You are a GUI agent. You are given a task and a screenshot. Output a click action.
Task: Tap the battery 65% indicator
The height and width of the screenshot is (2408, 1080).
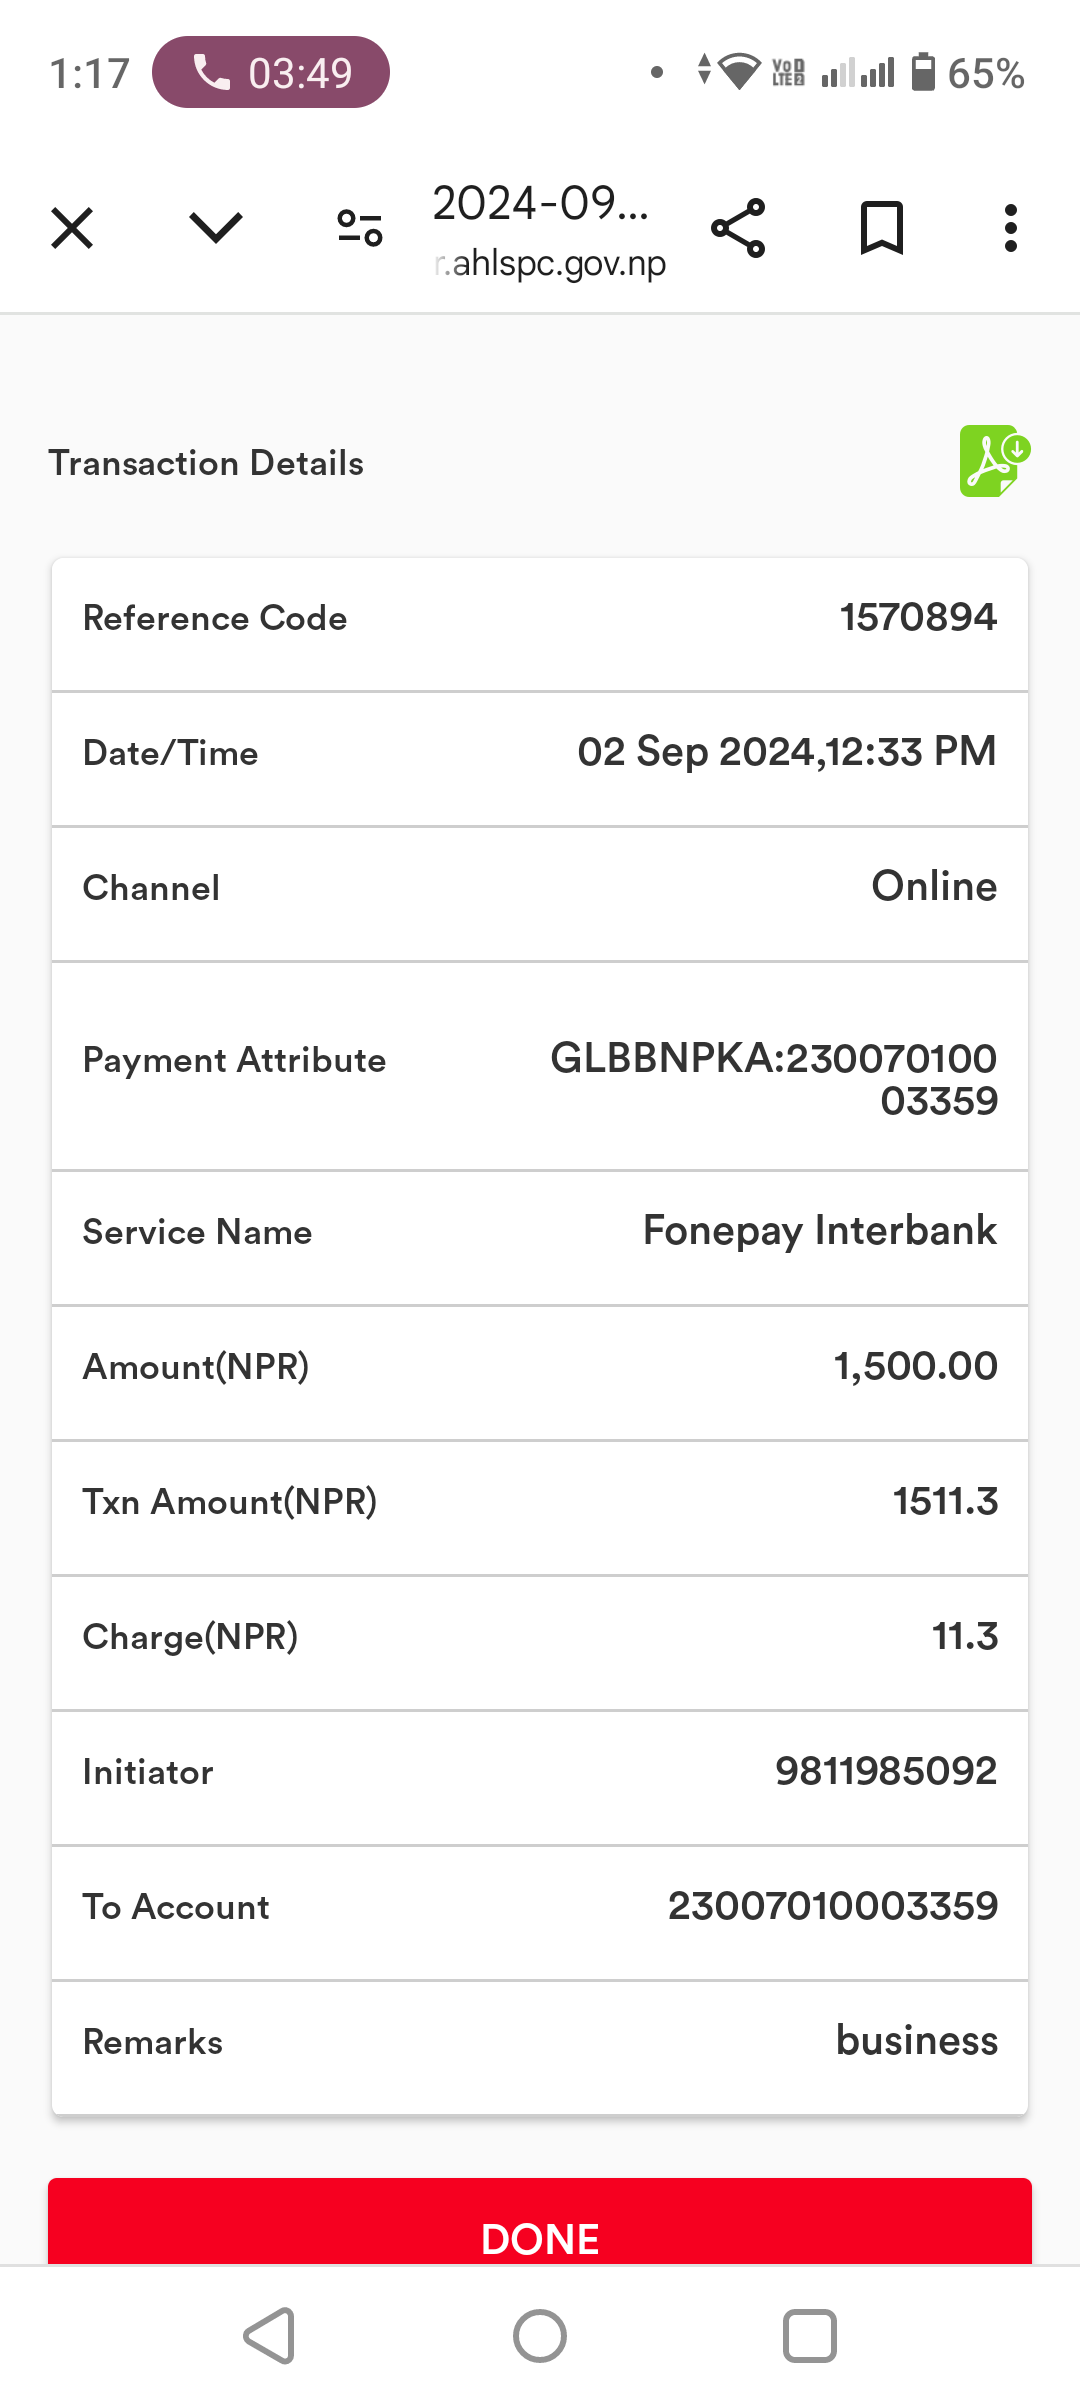click(x=967, y=73)
